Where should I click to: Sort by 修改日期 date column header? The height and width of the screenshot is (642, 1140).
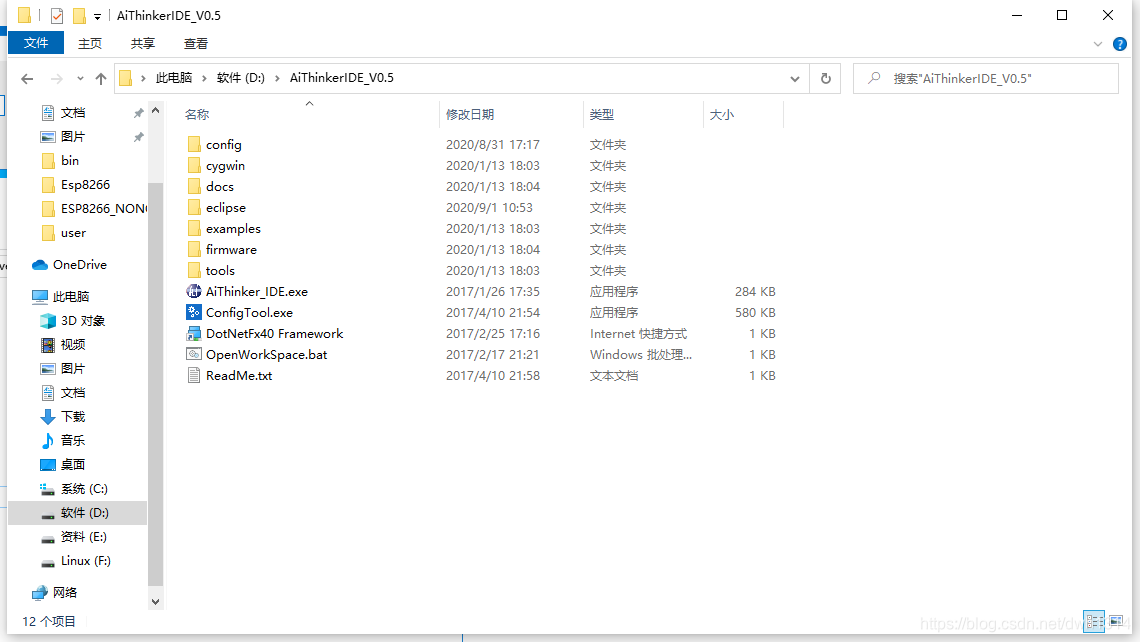[x=470, y=115]
